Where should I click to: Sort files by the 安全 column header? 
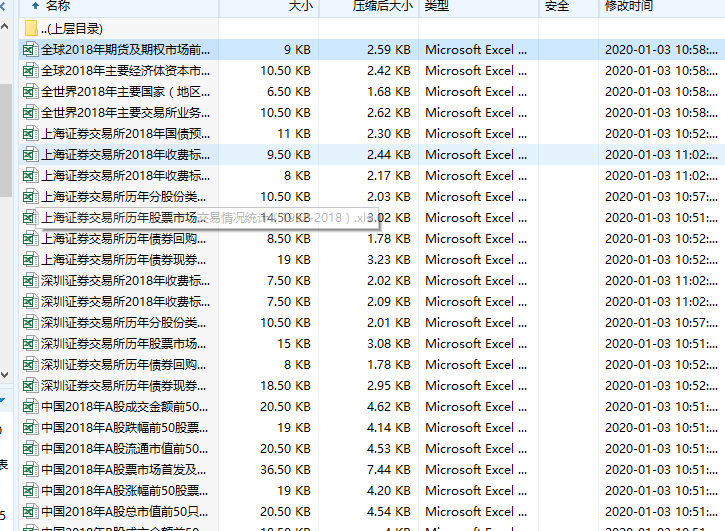569,6
